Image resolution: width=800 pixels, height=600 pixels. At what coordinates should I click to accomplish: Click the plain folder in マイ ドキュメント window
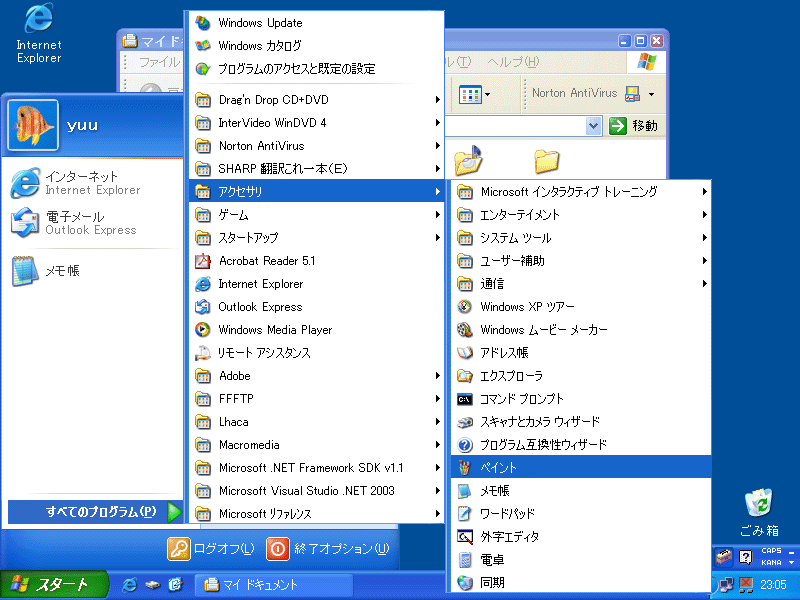pos(546,161)
